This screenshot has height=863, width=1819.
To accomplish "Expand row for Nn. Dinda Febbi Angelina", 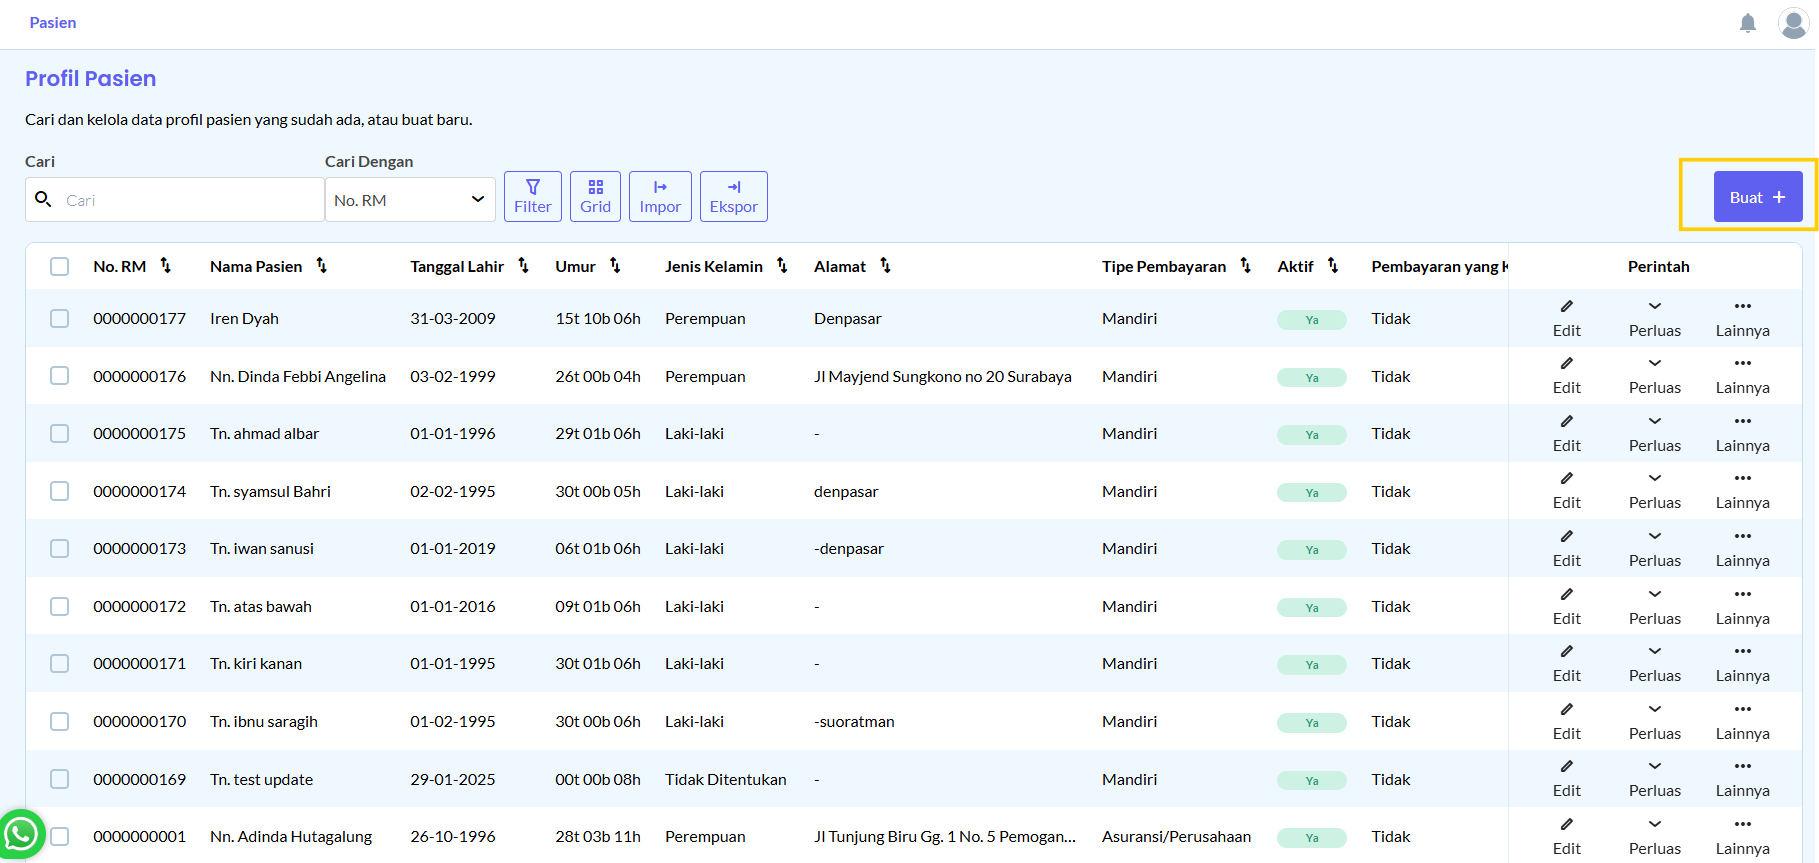I will (x=1655, y=376).
